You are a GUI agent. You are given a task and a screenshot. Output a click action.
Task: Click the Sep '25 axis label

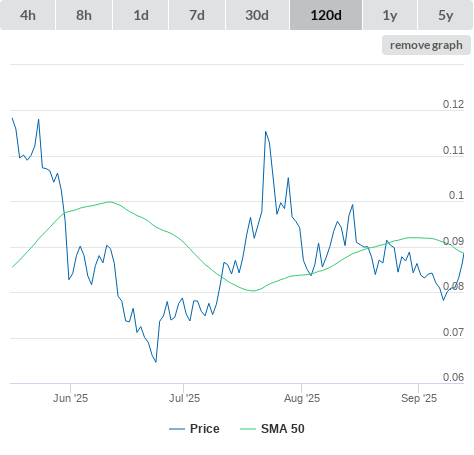click(419, 398)
